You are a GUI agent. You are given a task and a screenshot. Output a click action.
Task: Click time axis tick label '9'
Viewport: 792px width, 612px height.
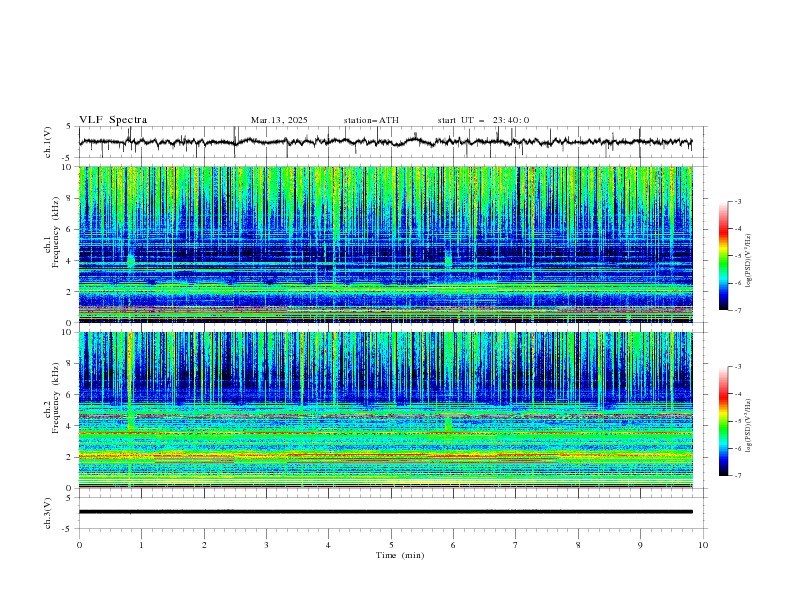coord(640,545)
